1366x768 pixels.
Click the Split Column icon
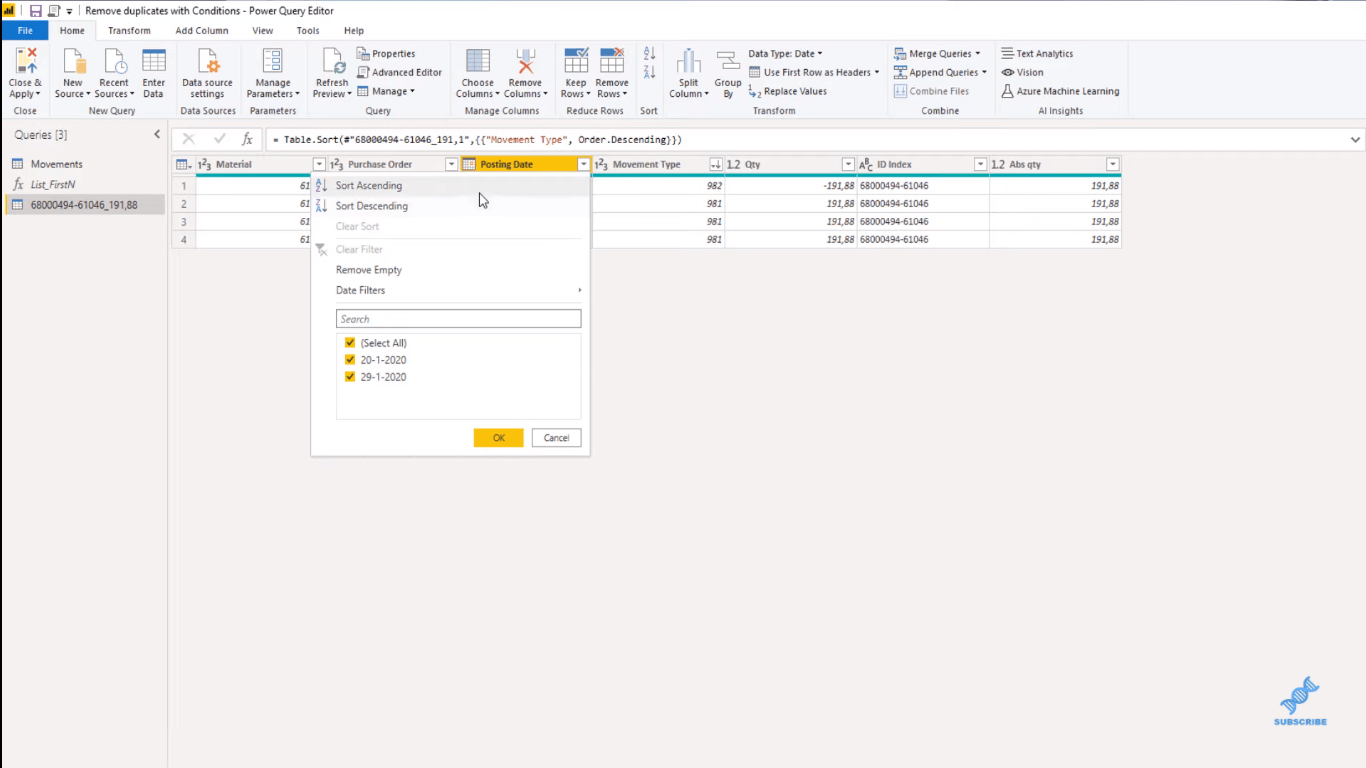pos(688,61)
